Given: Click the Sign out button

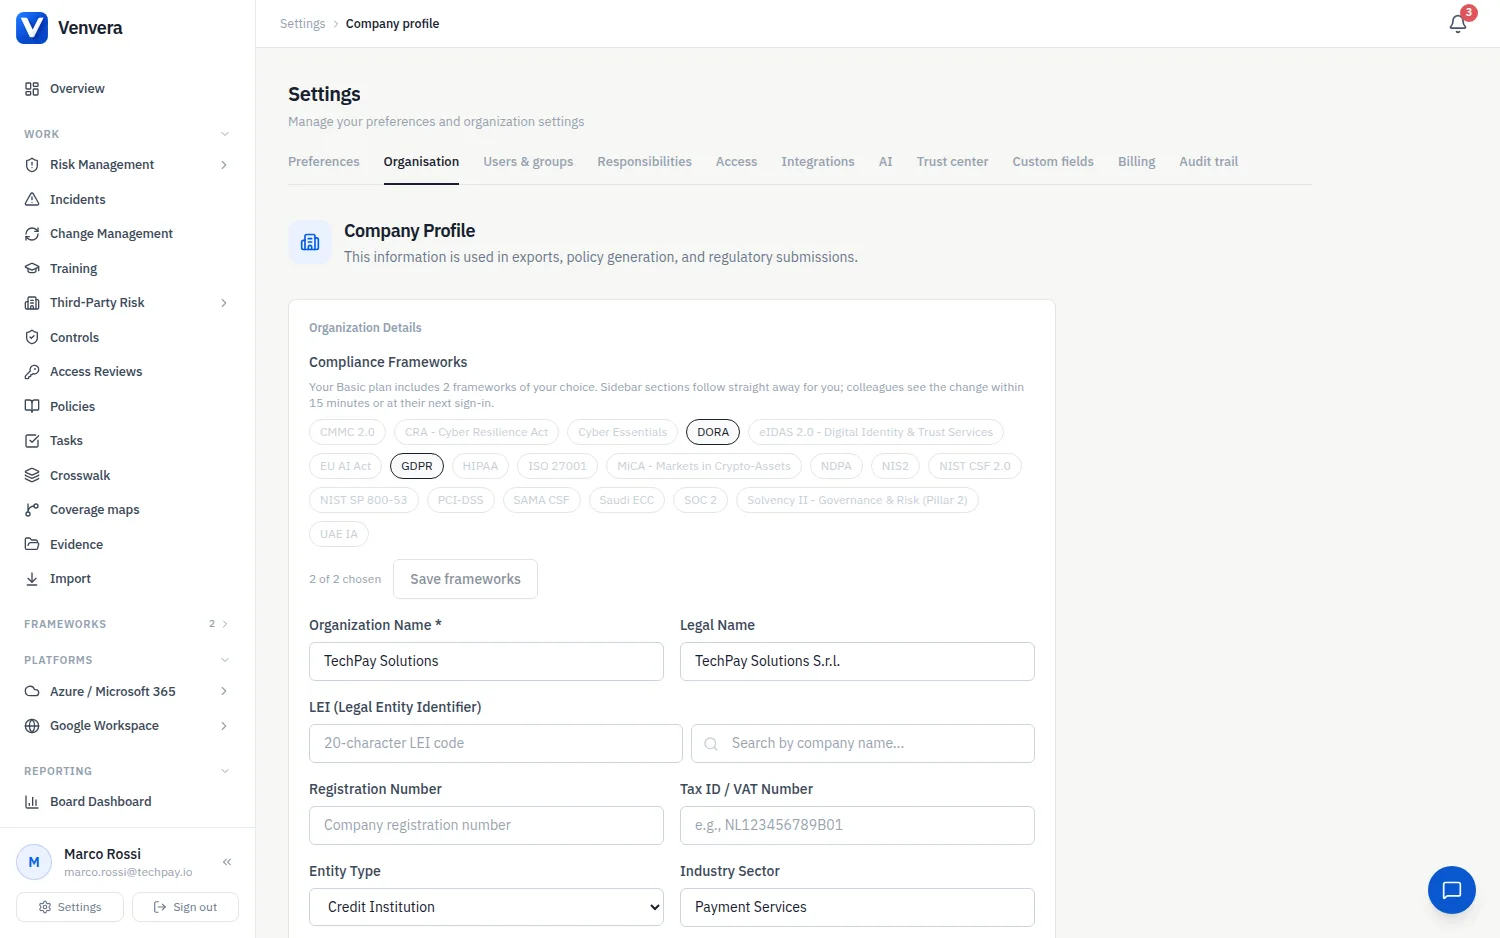Looking at the screenshot, I should click(x=185, y=907).
